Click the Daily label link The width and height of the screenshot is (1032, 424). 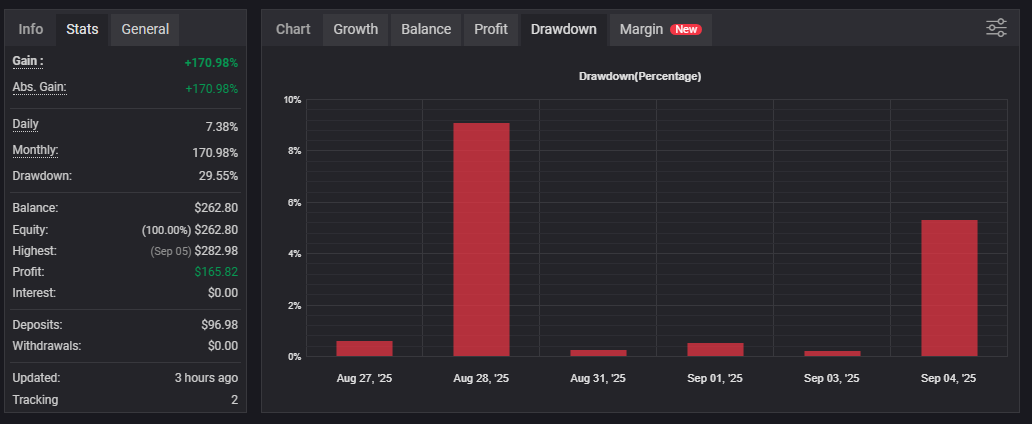[25, 124]
